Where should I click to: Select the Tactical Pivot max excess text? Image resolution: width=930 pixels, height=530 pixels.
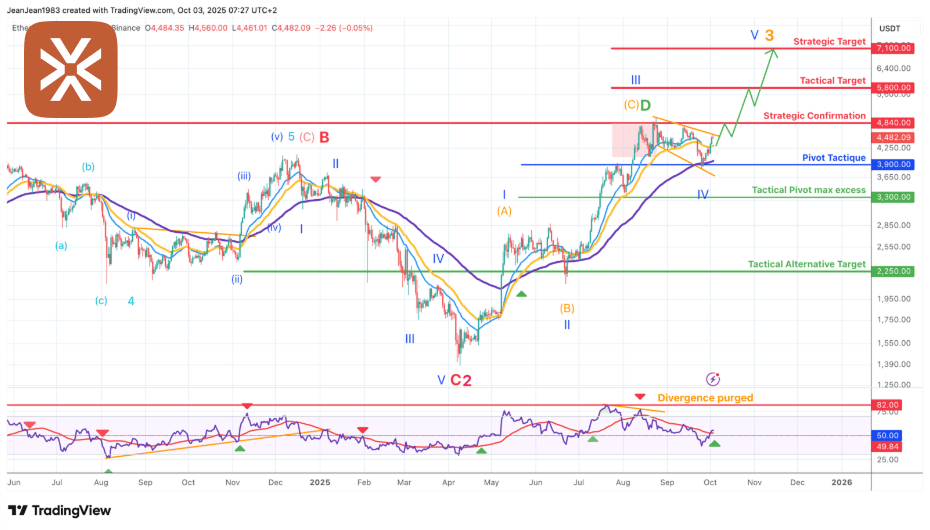(808, 190)
